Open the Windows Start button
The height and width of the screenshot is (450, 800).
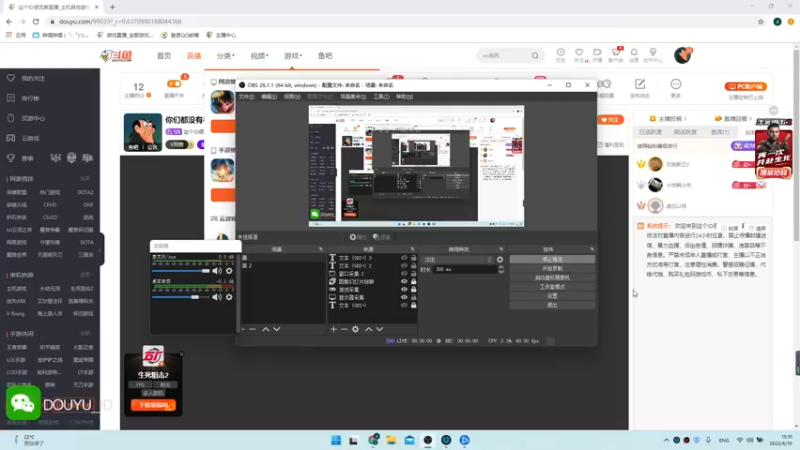(x=336, y=440)
